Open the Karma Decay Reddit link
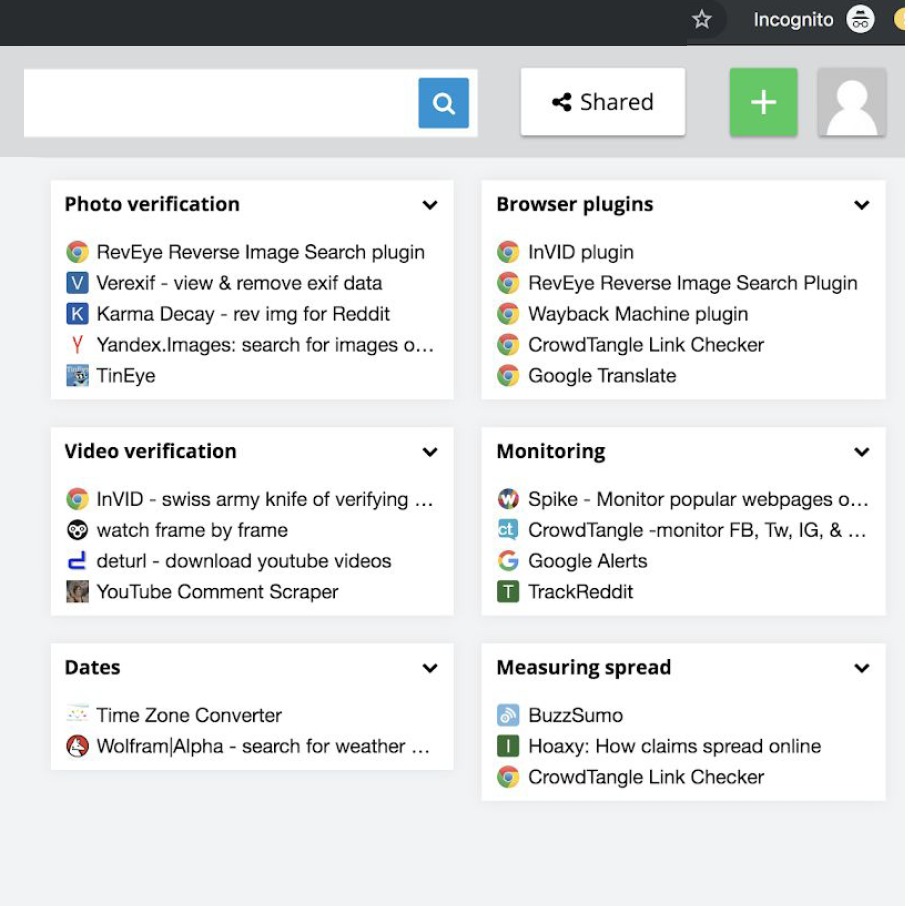The height and width of the screenshot is (906, 908). coord(242,314)
